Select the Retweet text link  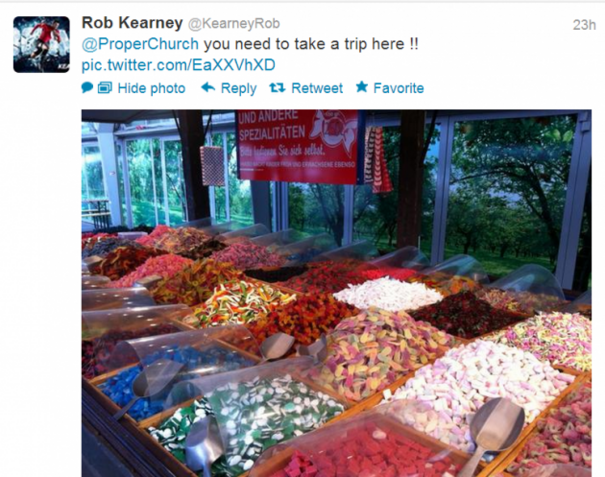point(317,88)
